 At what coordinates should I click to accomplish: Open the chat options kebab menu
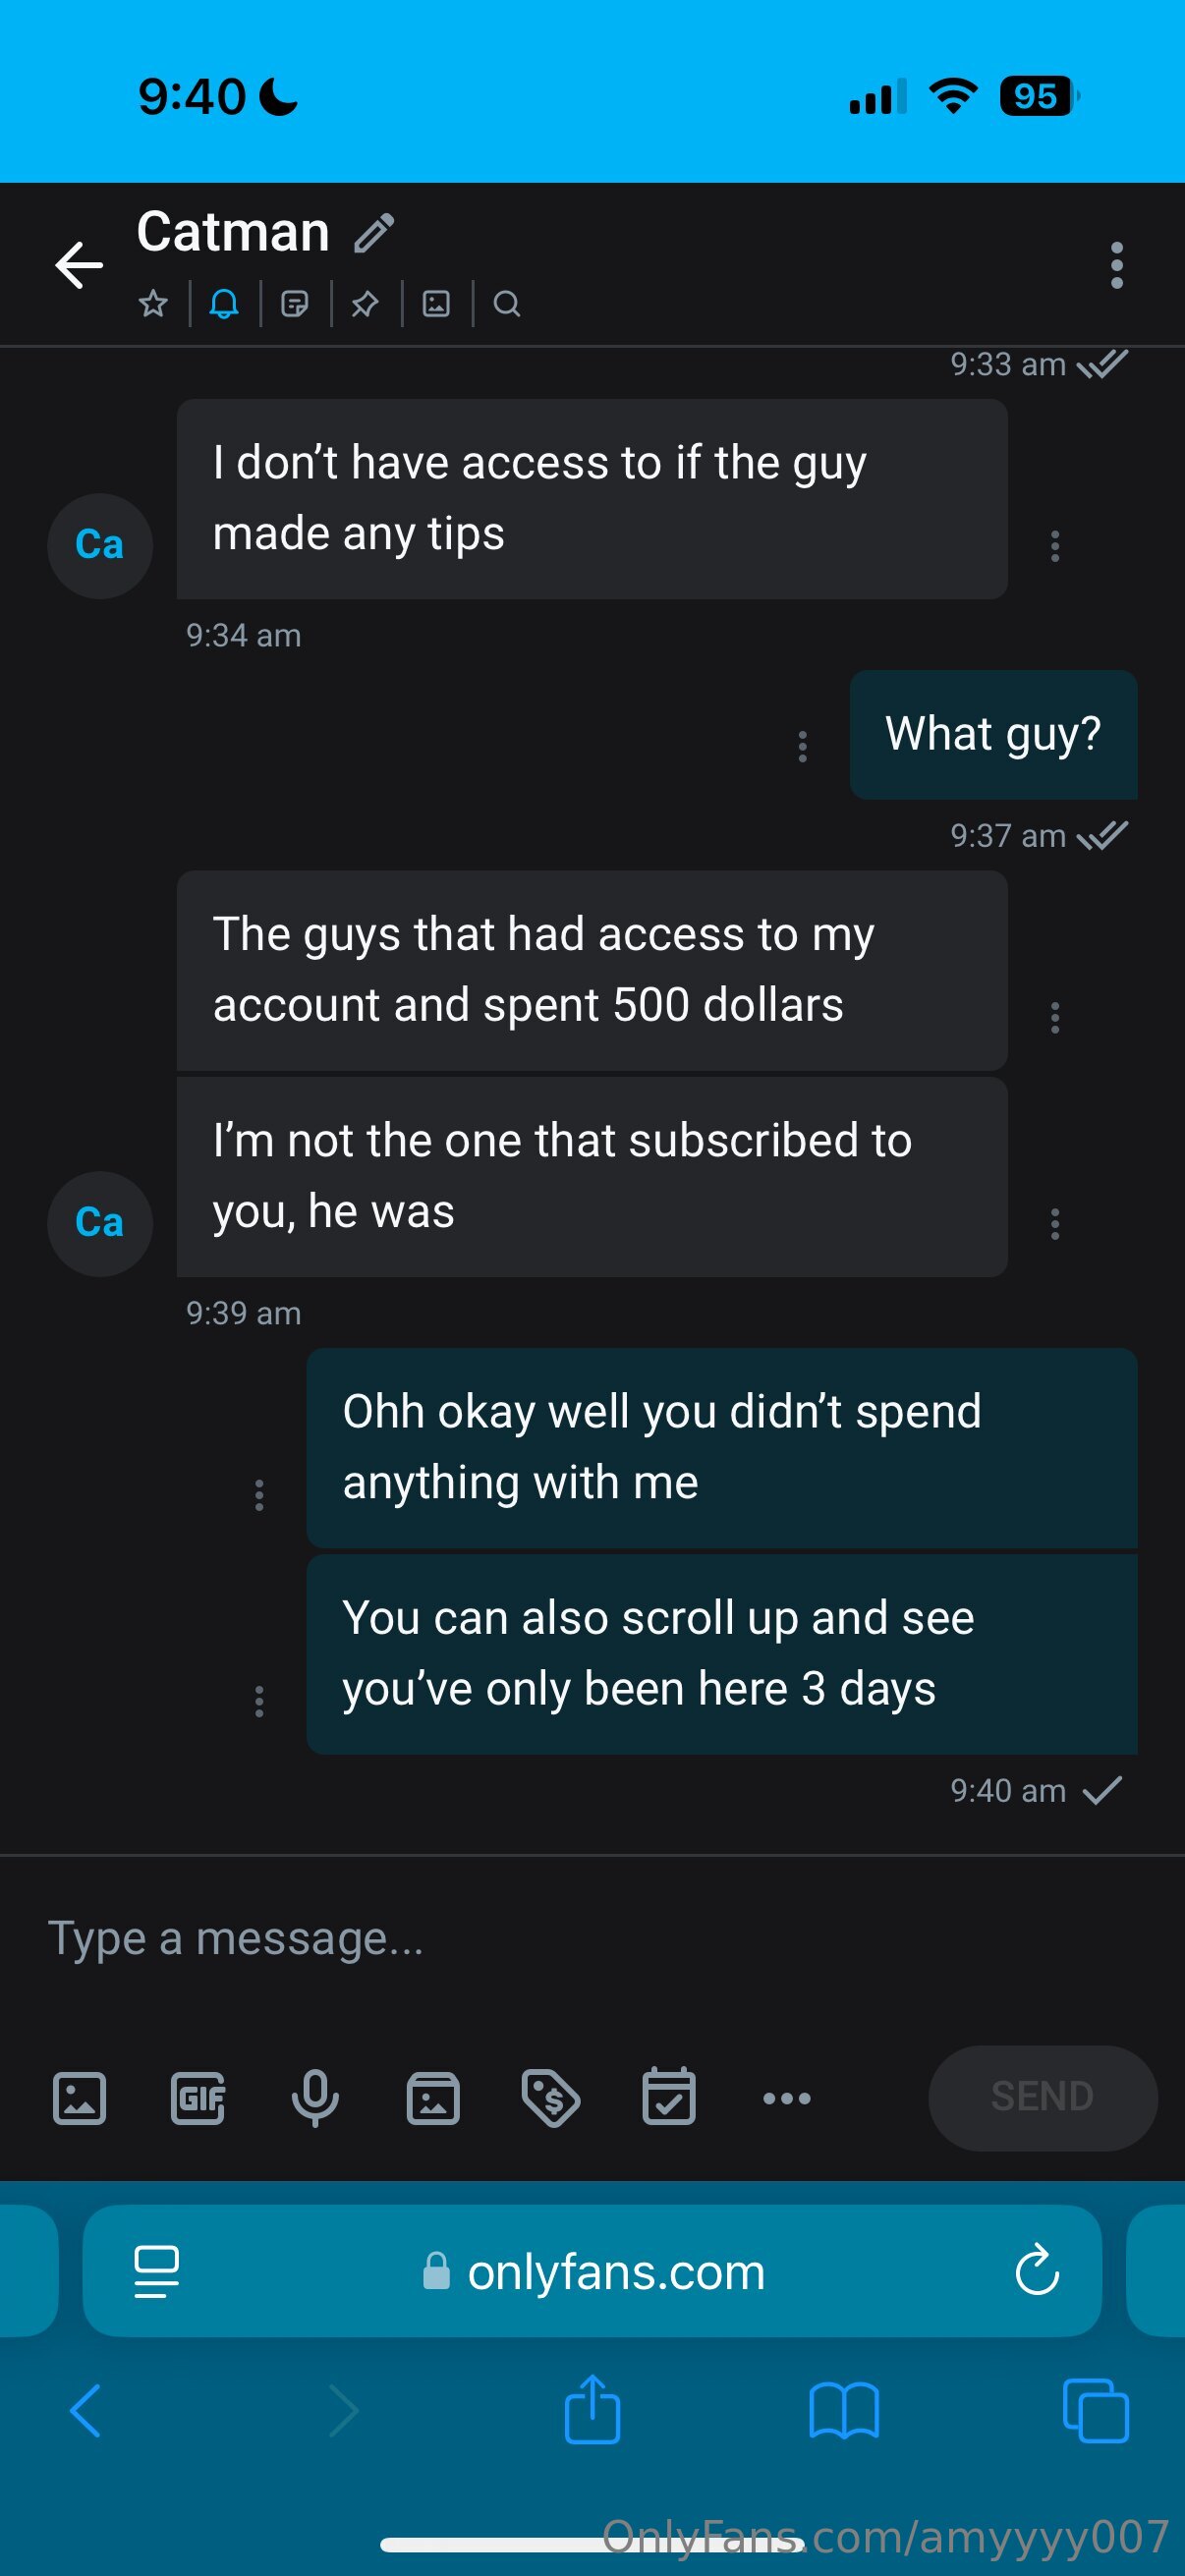coord(1116,265)
